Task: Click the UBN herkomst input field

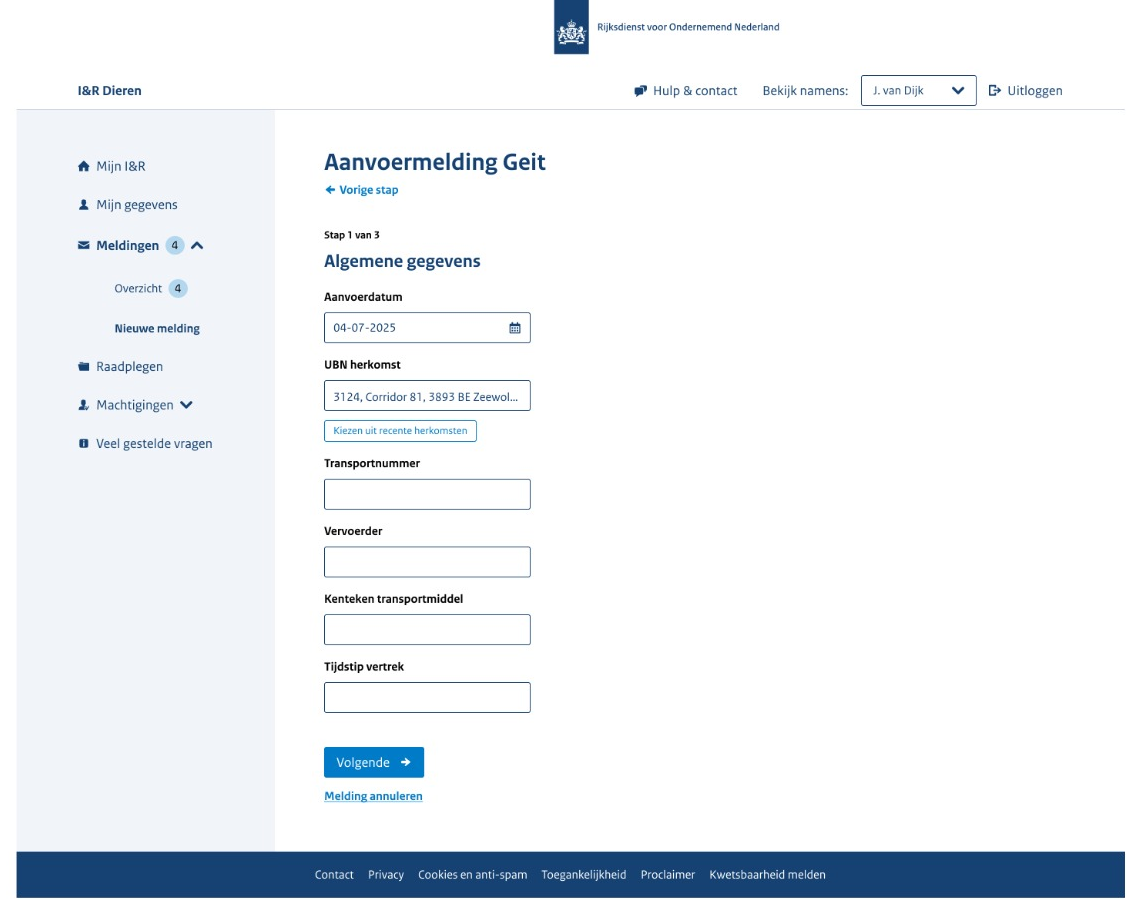Action: pos(427,396)
